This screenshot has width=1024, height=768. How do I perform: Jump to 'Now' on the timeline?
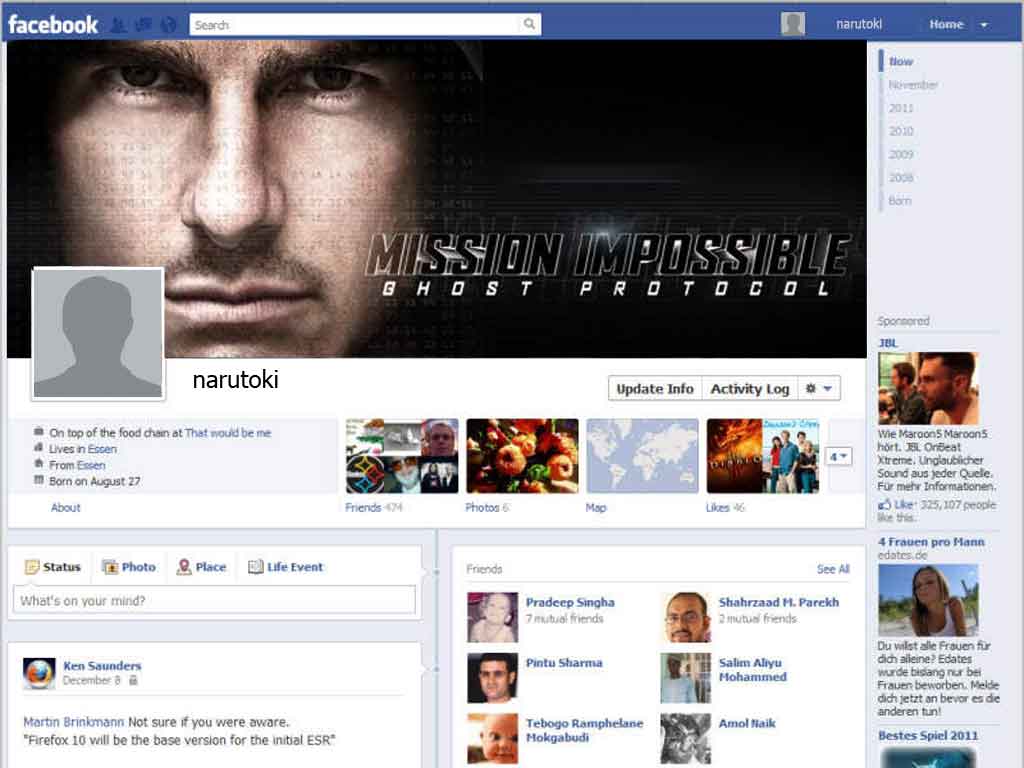(901, 61)
